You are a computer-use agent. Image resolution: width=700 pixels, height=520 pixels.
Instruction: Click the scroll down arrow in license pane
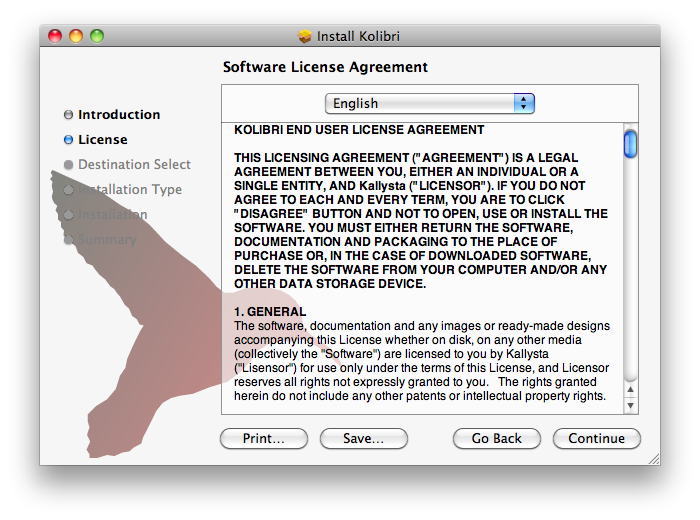[630, 405]
